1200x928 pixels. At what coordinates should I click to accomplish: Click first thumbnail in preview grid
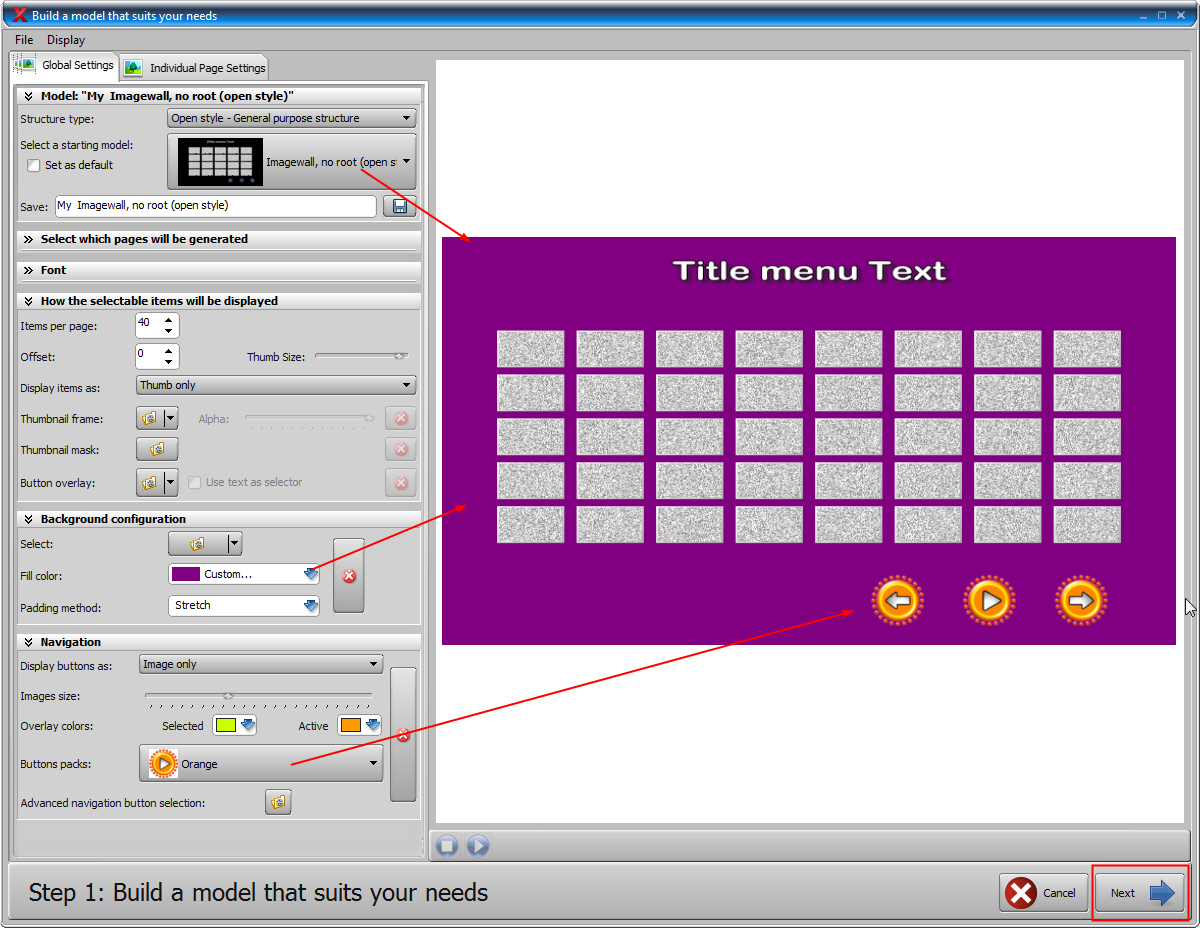[531, 349]
